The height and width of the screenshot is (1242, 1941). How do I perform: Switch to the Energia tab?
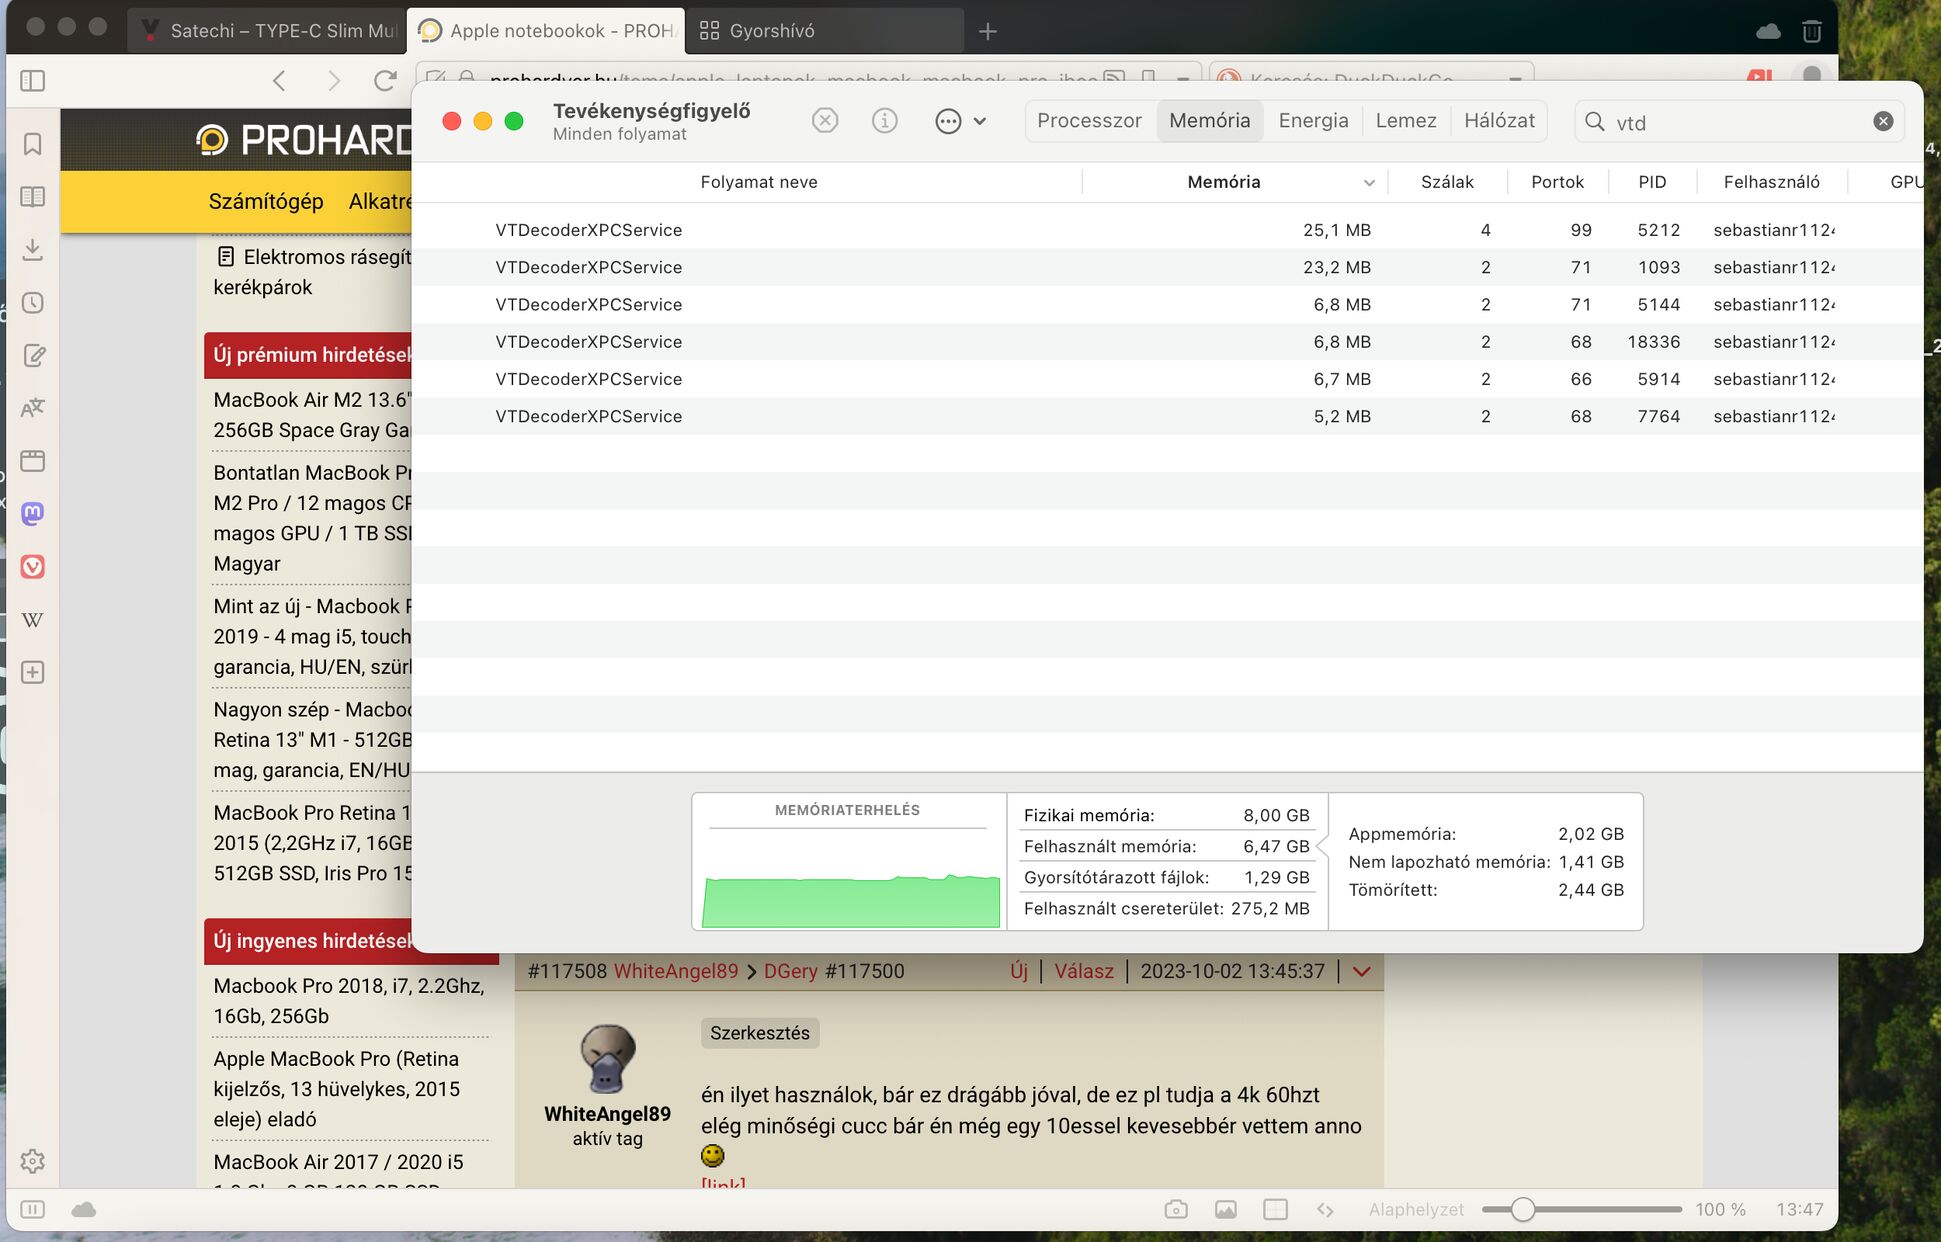(x=1313, y=121)
